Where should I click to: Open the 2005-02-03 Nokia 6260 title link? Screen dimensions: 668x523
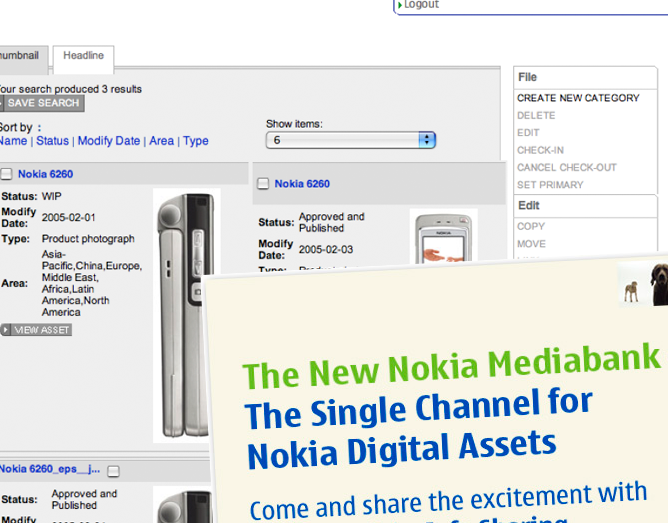click(302, 184)
